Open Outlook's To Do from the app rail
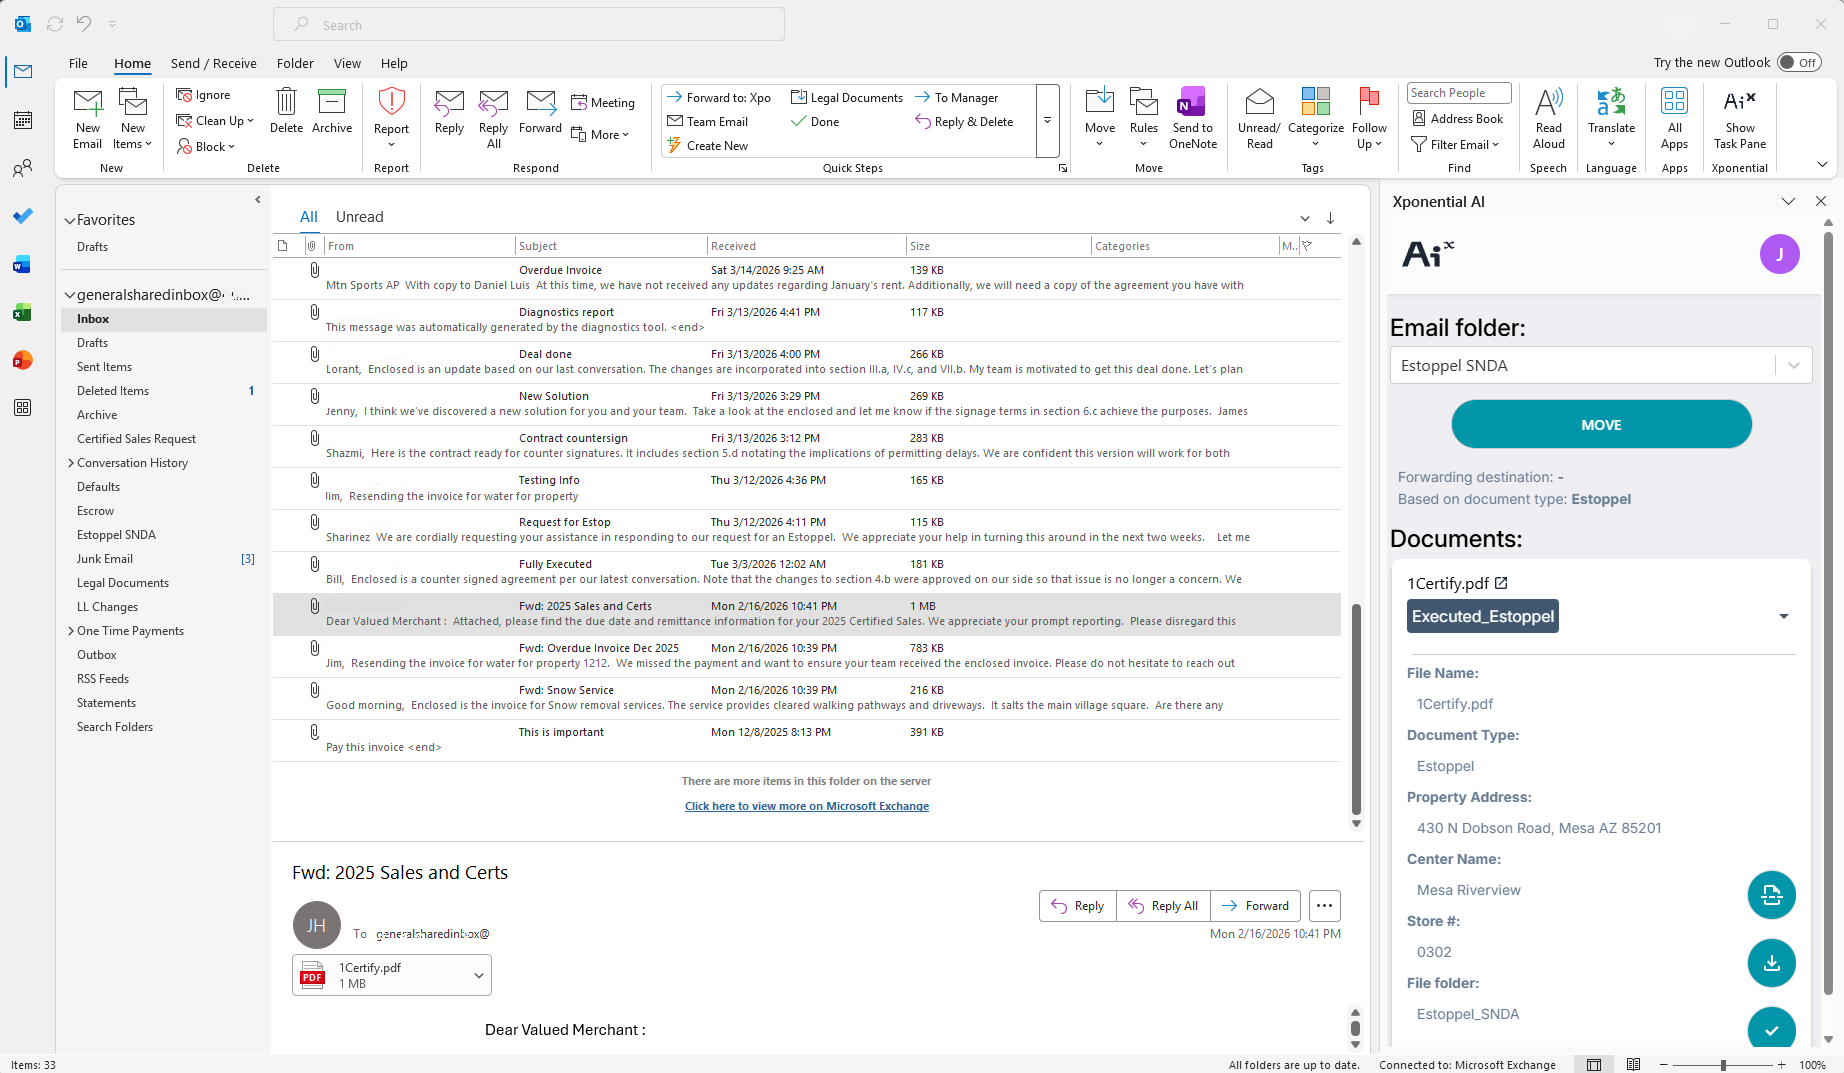Screen dimensions: 1844x1073 [x=22, y=216]
